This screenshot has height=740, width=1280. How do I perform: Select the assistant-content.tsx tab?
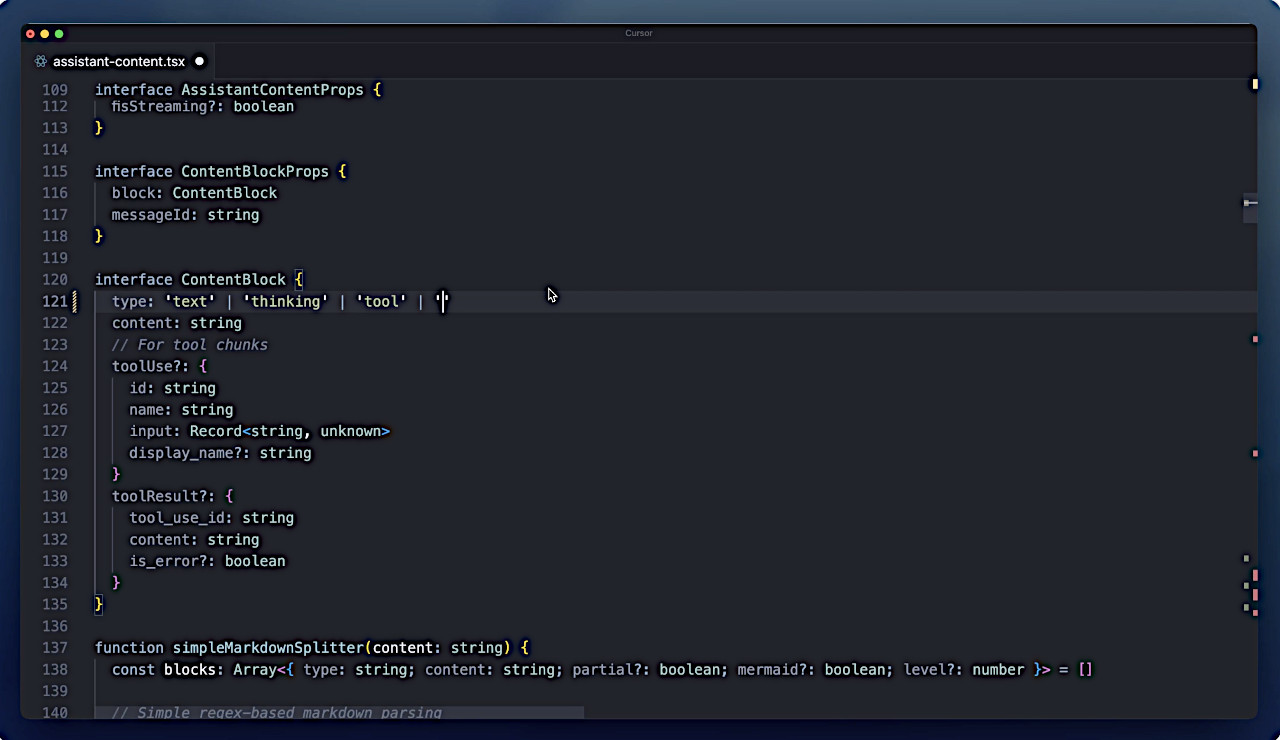(x=118, y=61)
